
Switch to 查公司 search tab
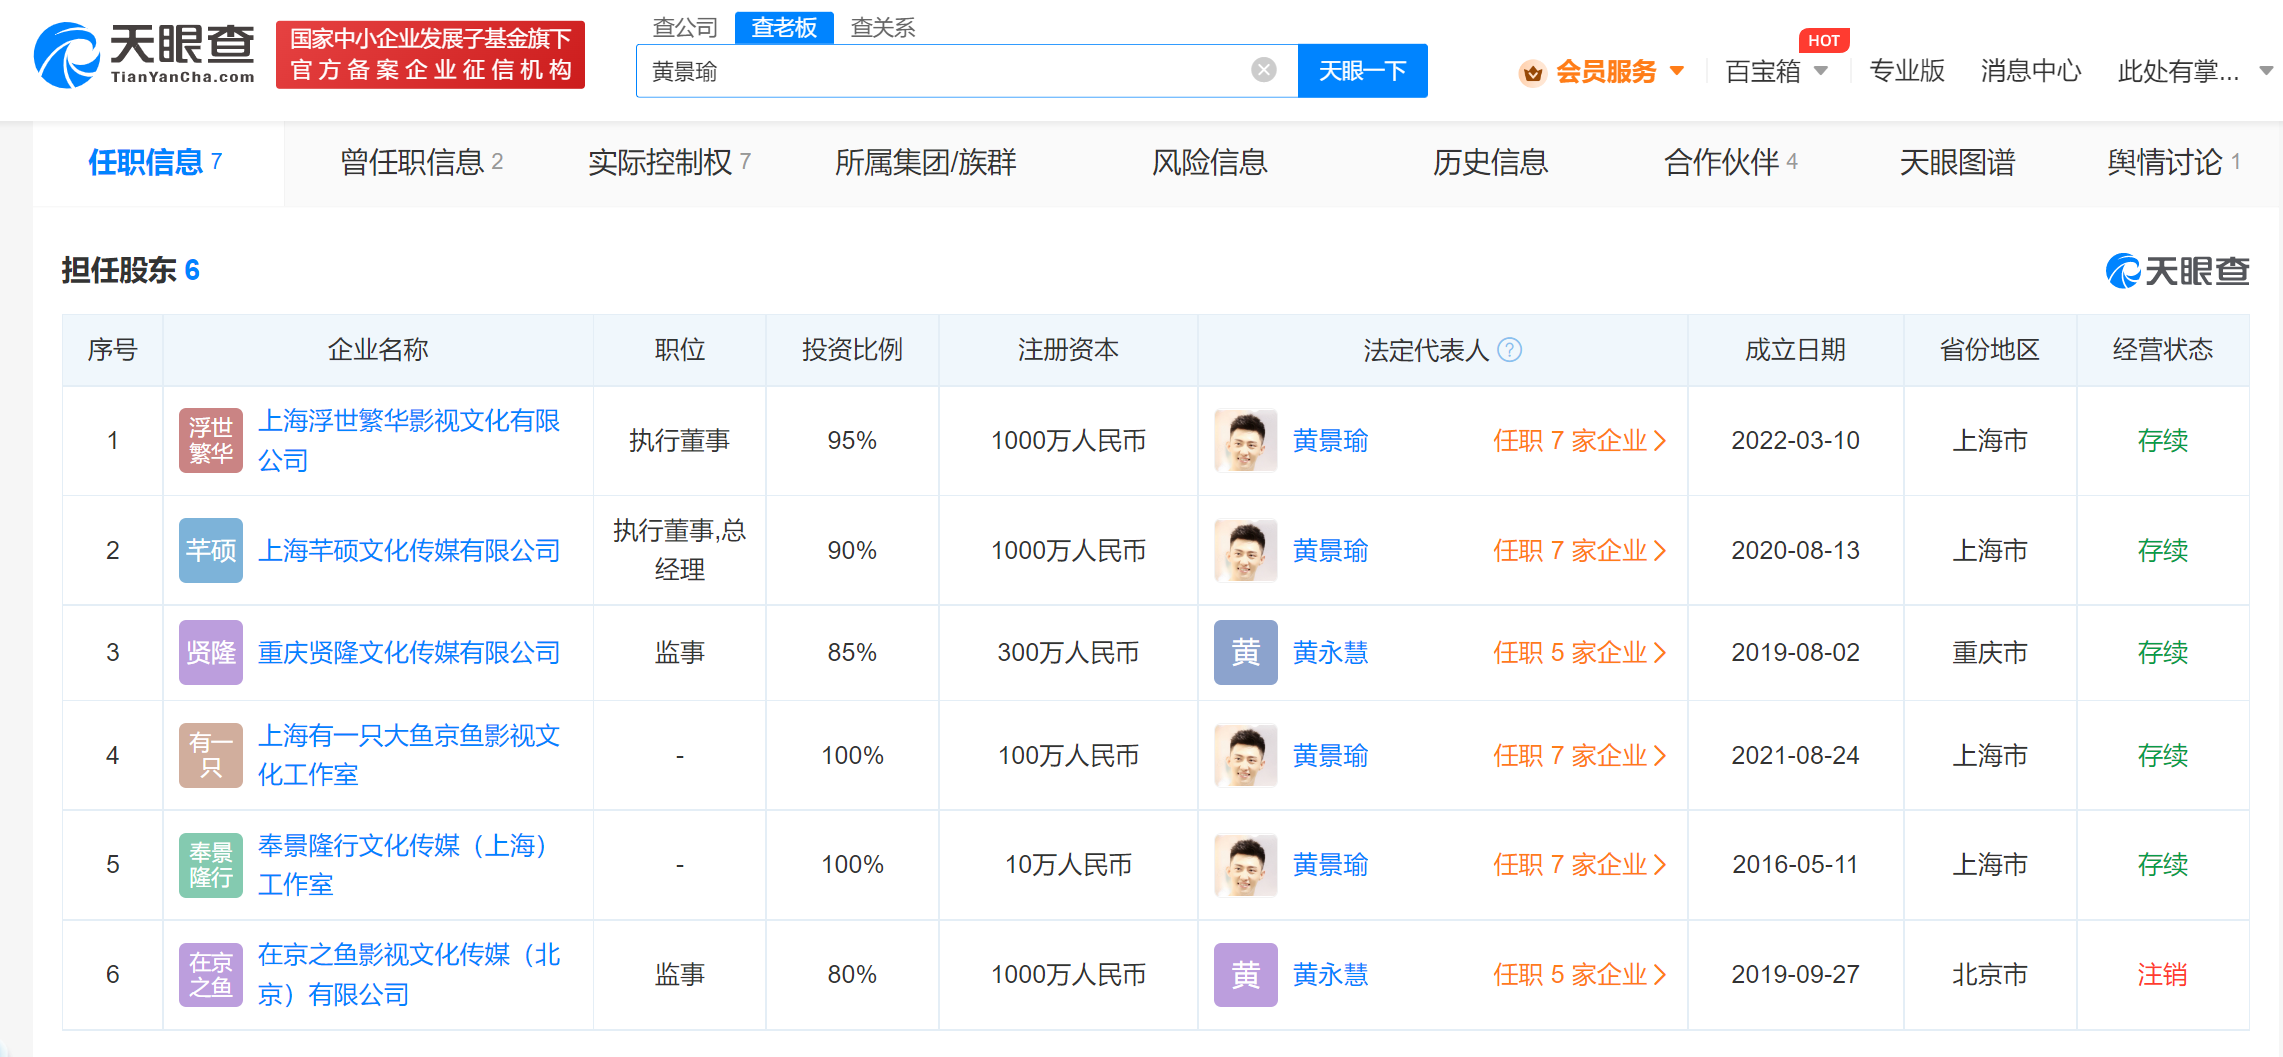point(685,28)
